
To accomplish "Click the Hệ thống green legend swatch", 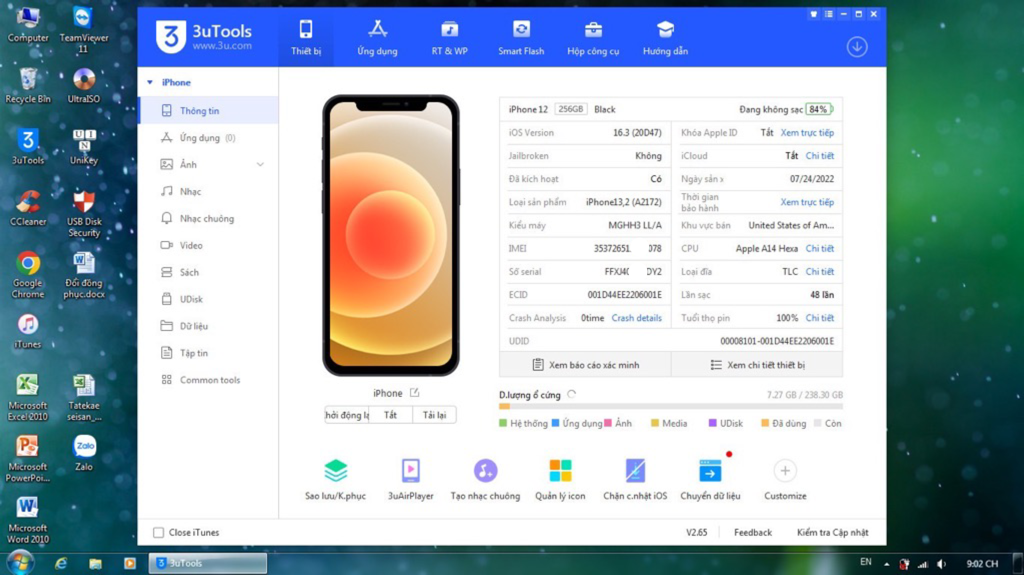I will coord(503,423).
